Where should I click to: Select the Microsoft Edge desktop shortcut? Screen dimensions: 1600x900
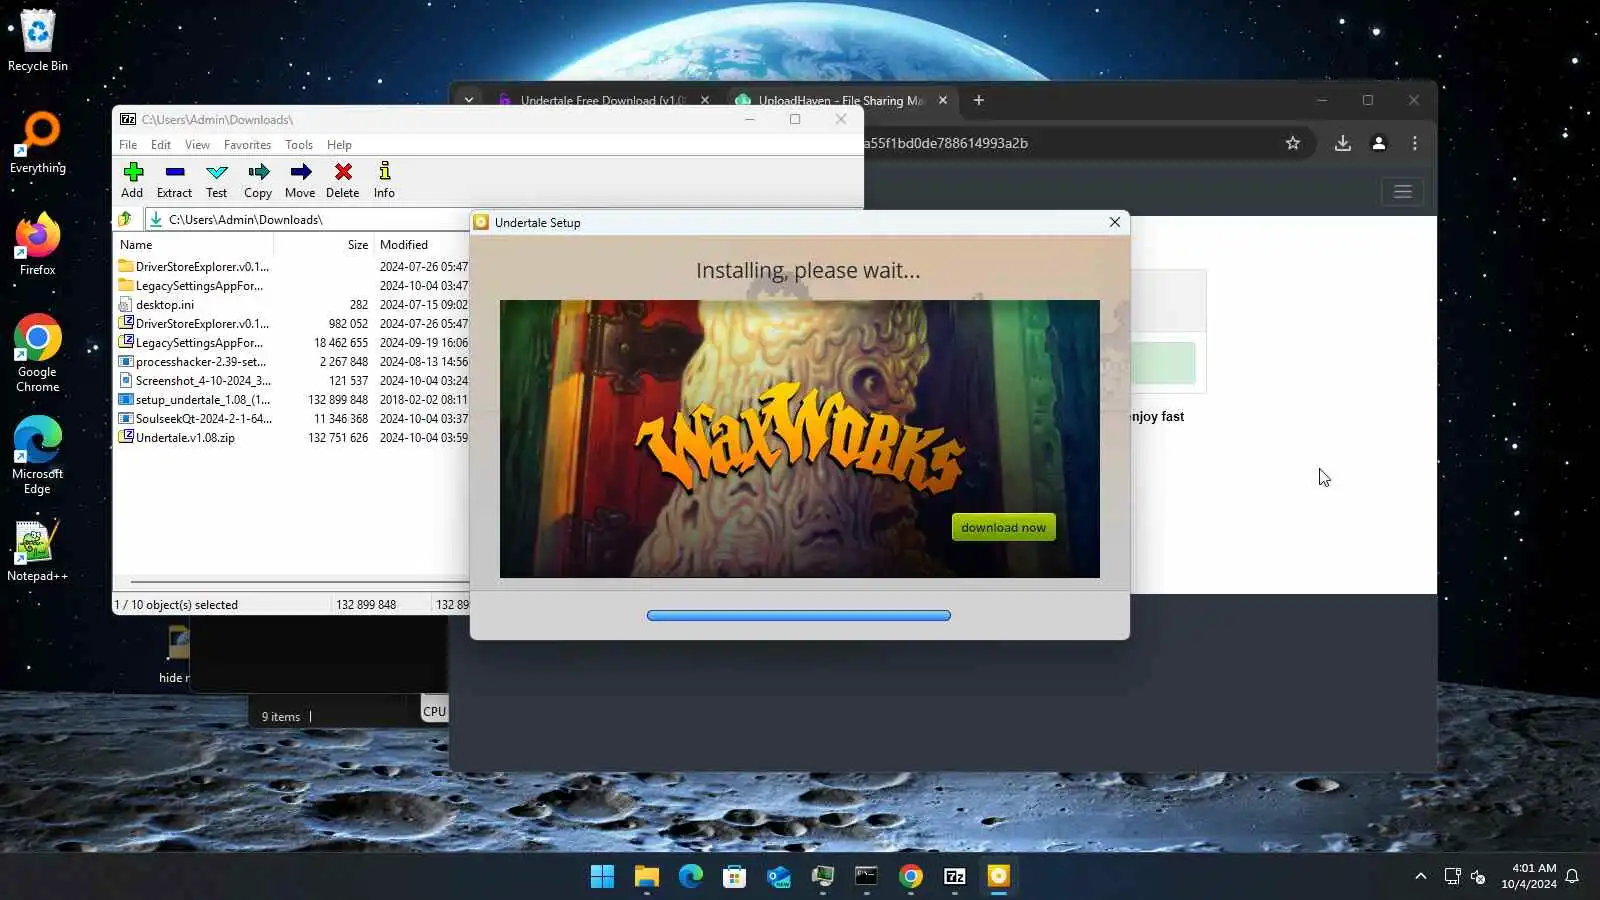pos(38,455)
